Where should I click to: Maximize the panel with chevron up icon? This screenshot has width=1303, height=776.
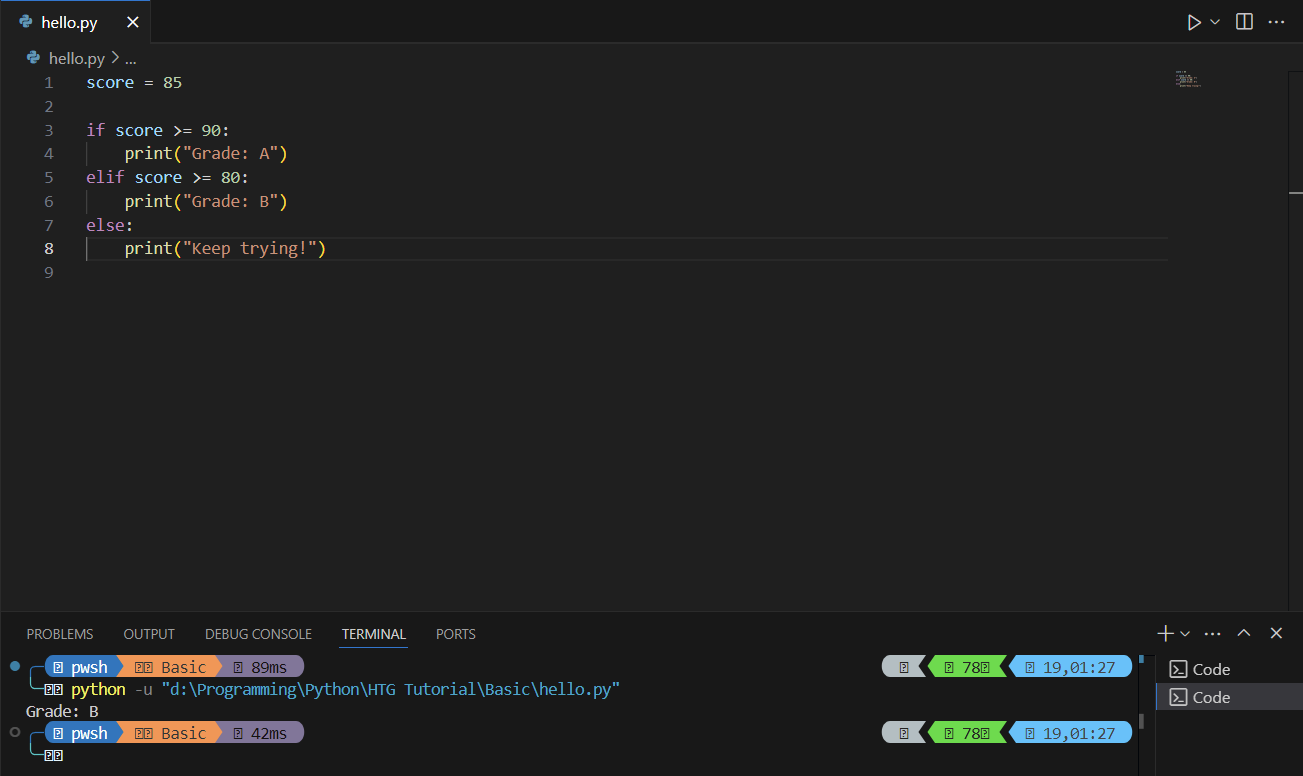[1244, 633]
